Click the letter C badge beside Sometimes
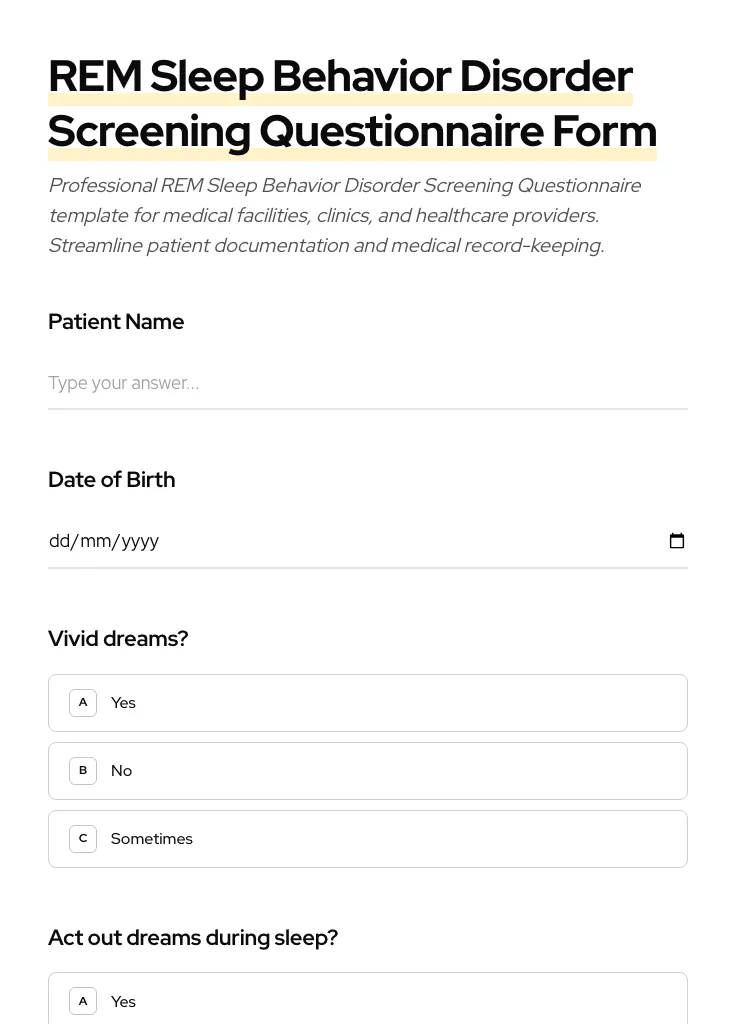 pos(83,838)
